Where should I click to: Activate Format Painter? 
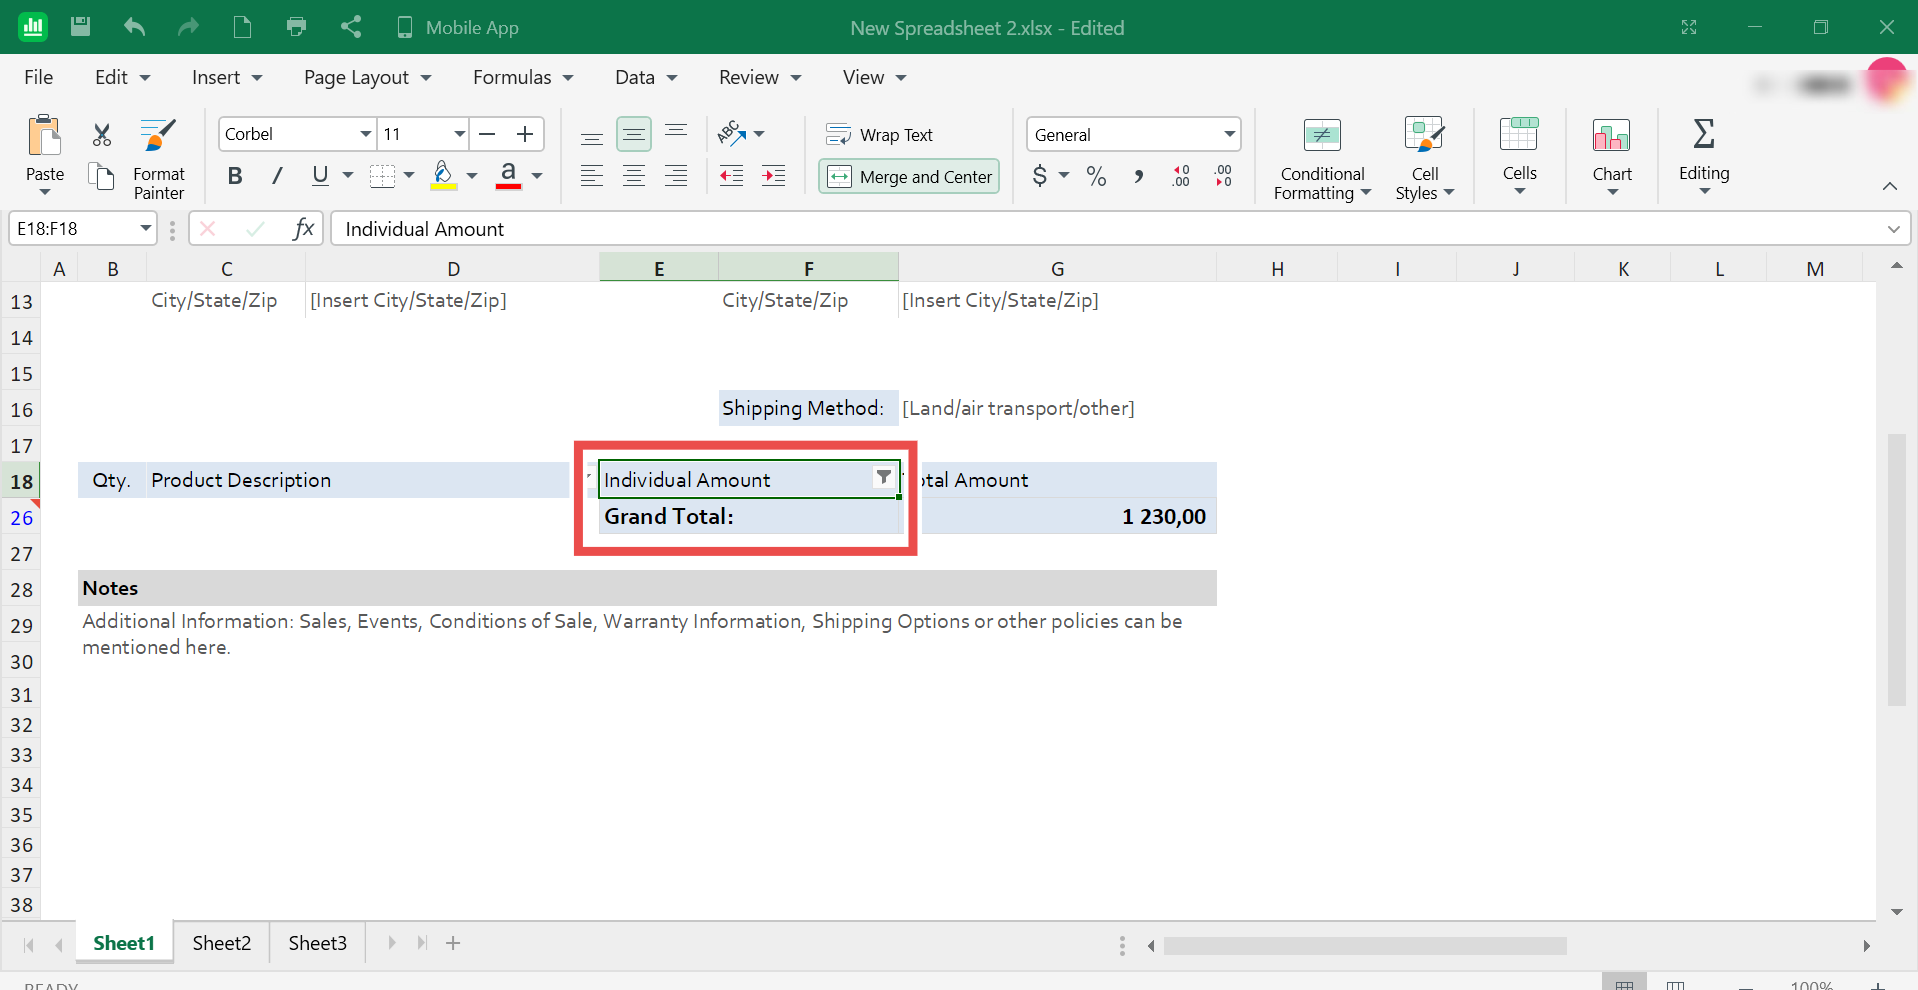pos(159,160)
